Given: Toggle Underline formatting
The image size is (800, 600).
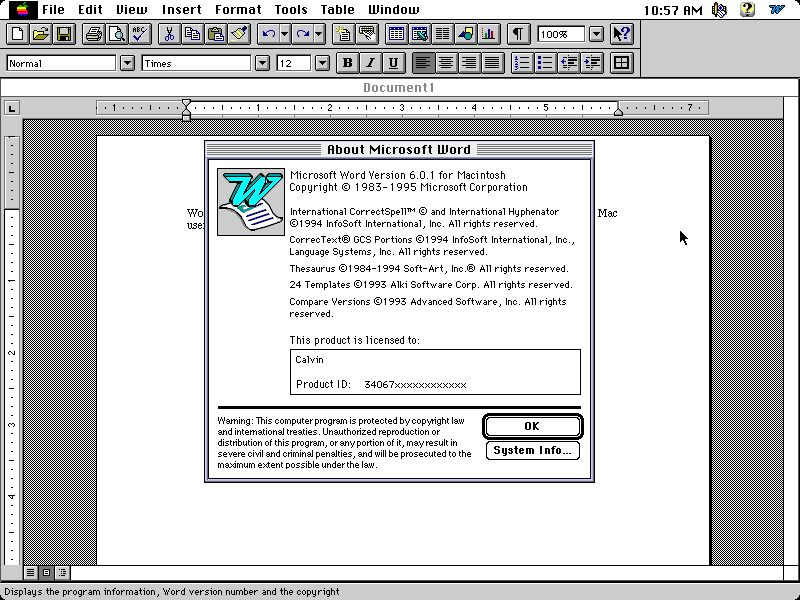Looking at the screenshot, I should coord(393,63).
